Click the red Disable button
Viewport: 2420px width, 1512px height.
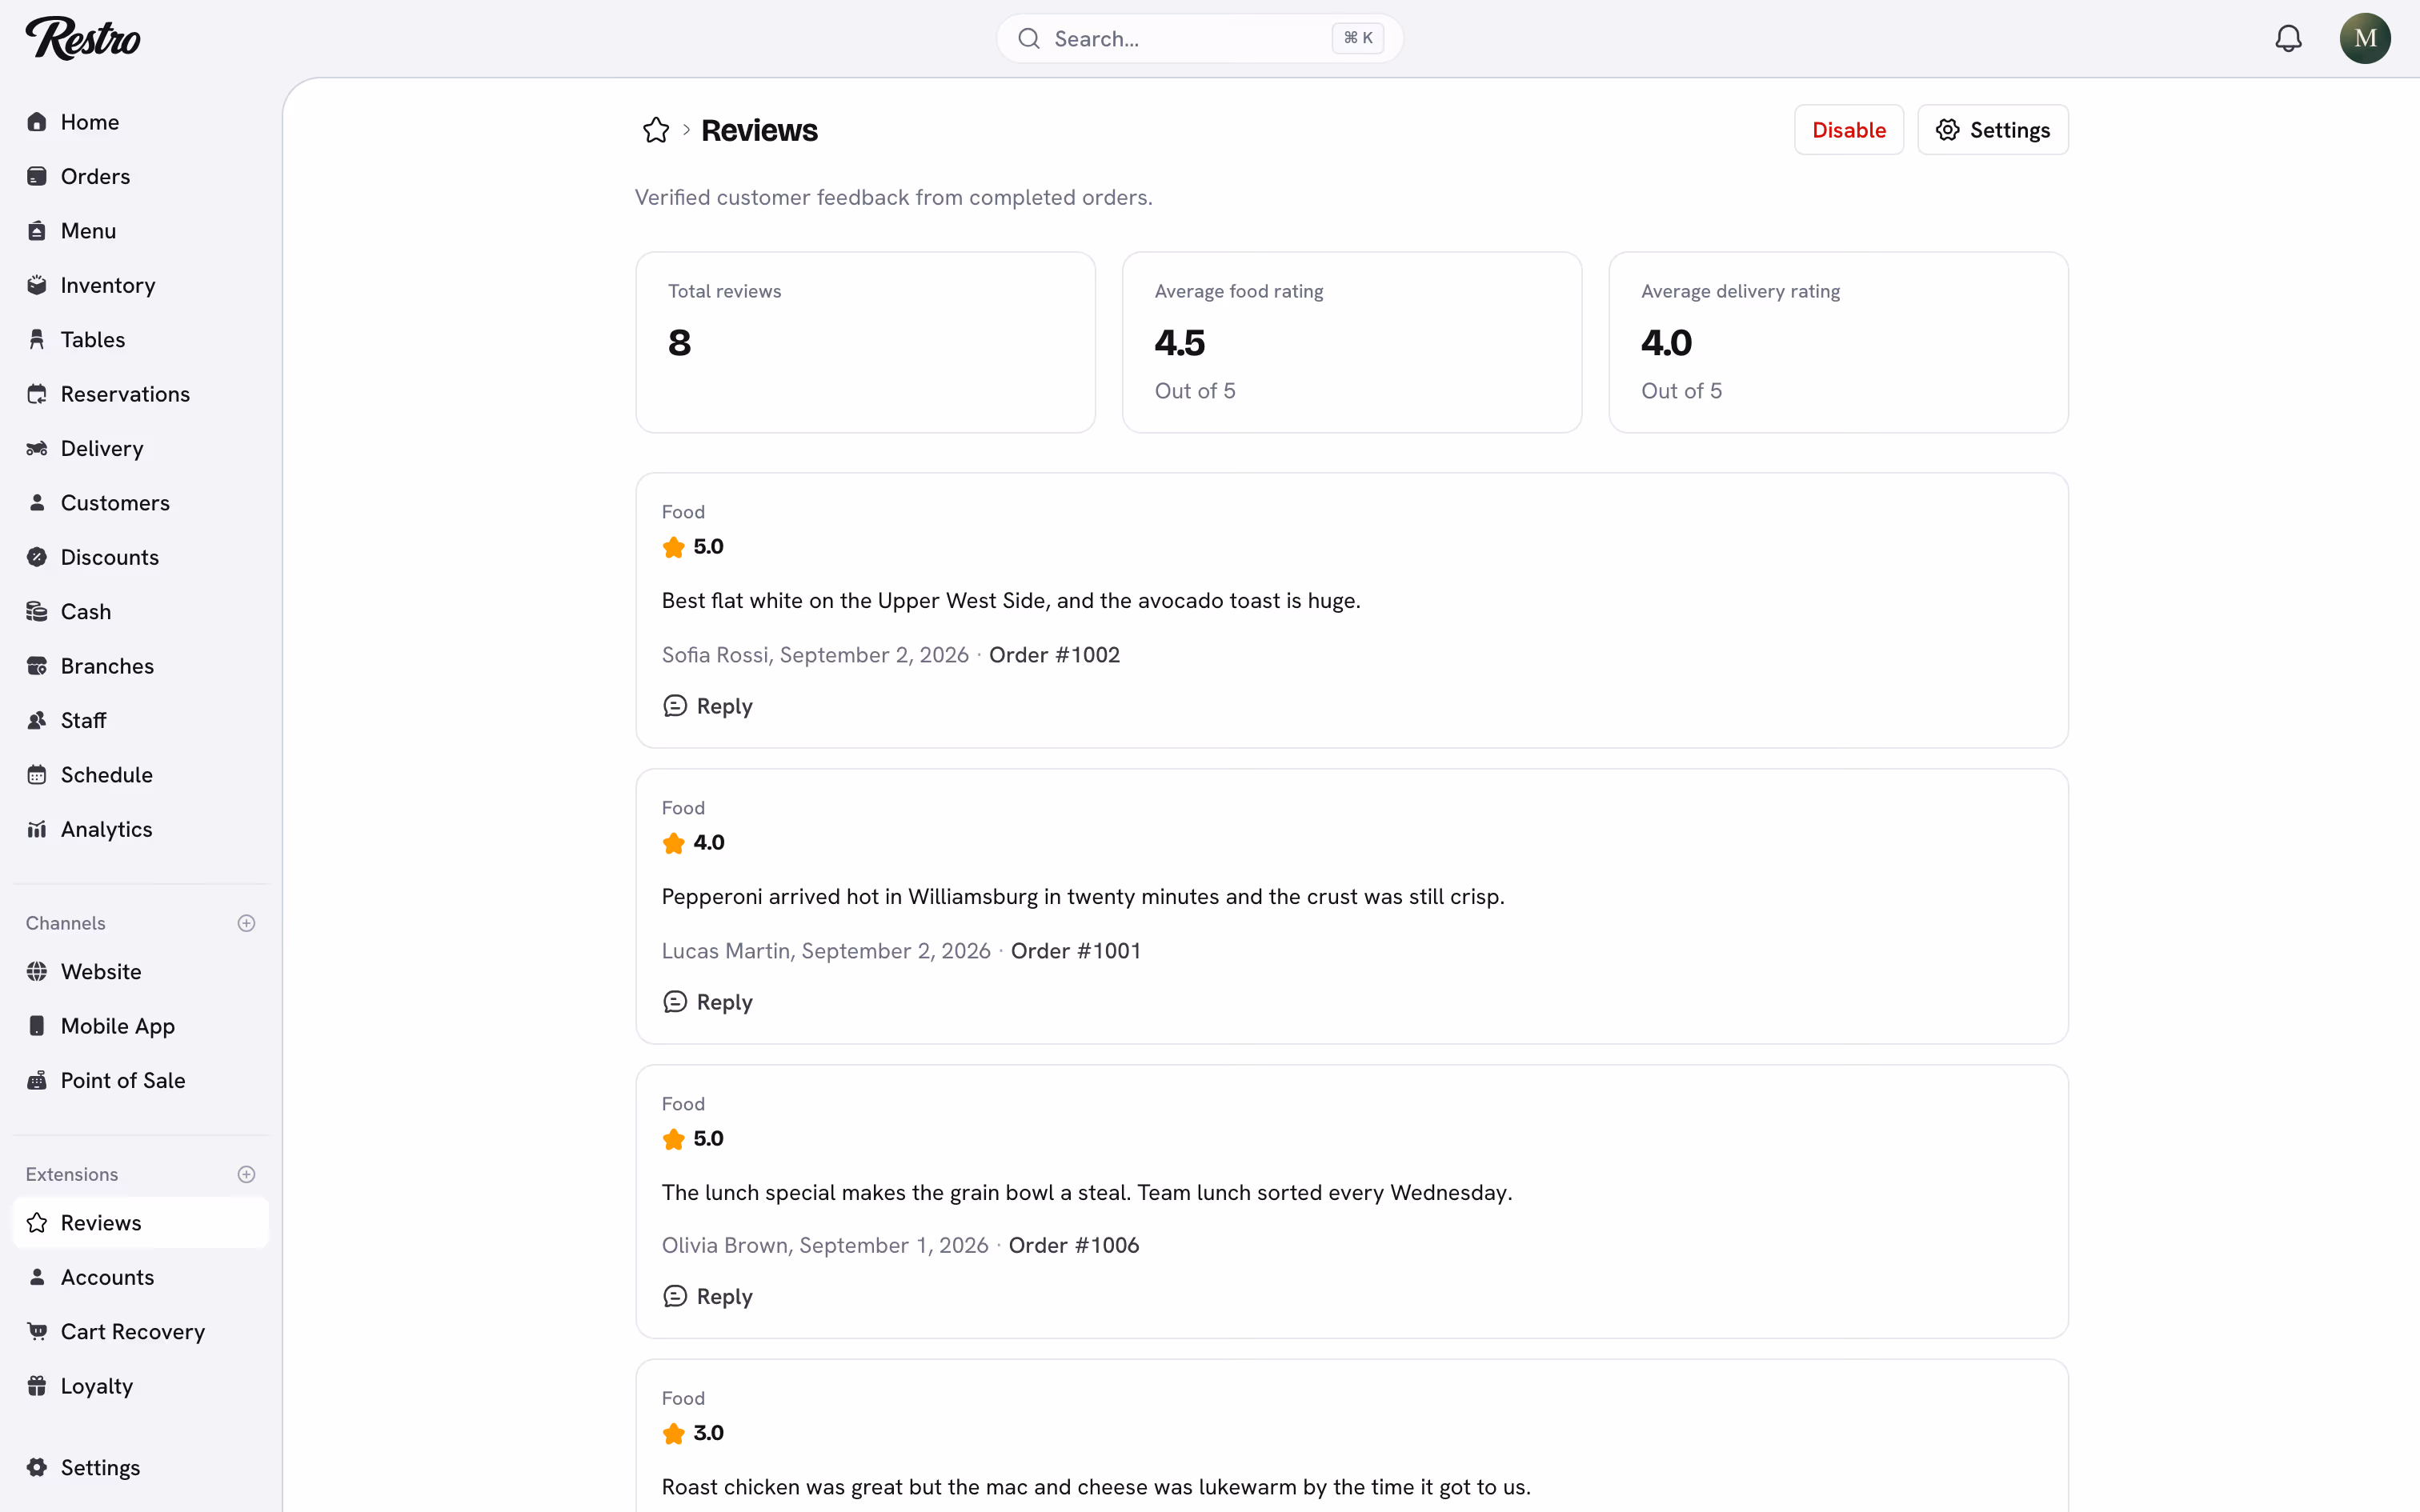(1848, 130)
